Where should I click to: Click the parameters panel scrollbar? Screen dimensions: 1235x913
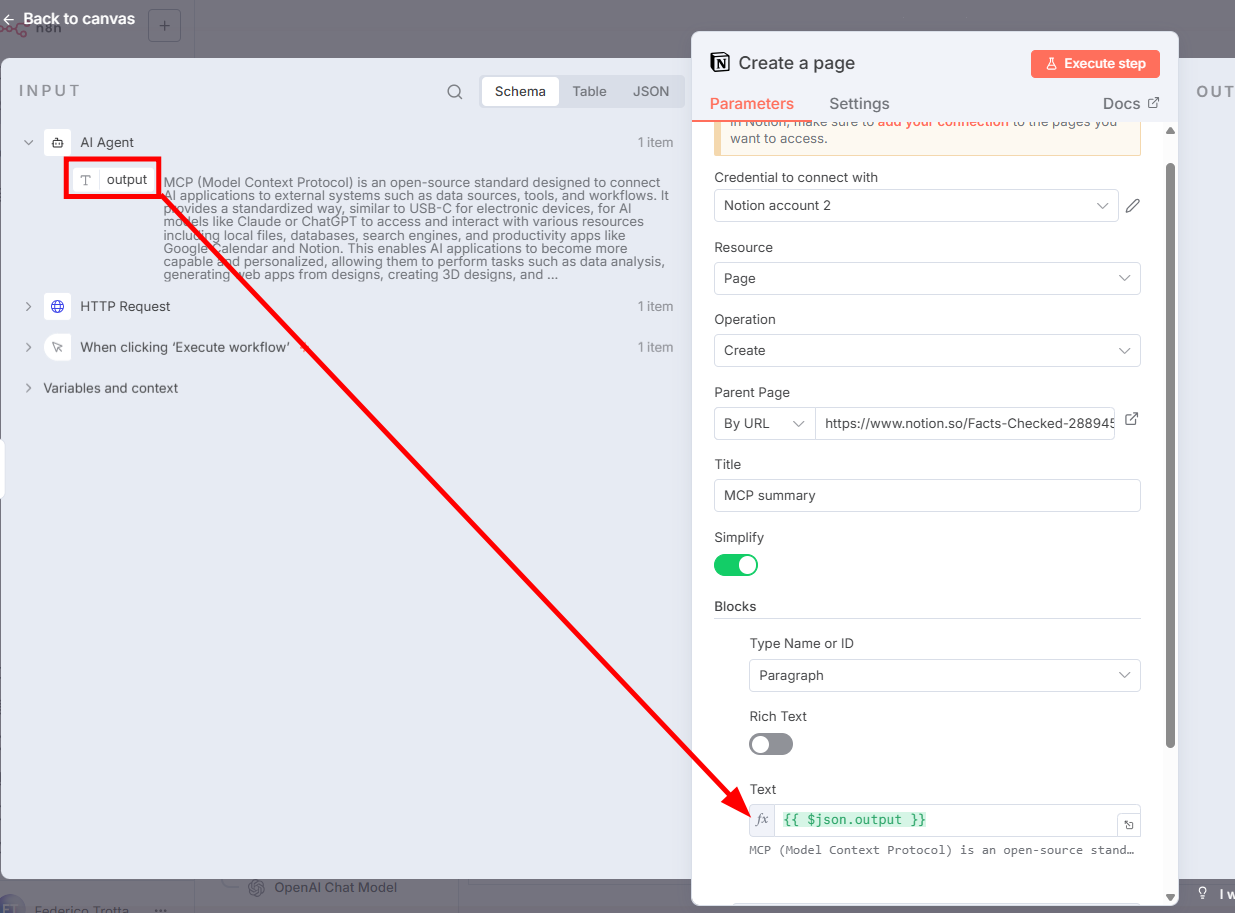coord(1170,455)
